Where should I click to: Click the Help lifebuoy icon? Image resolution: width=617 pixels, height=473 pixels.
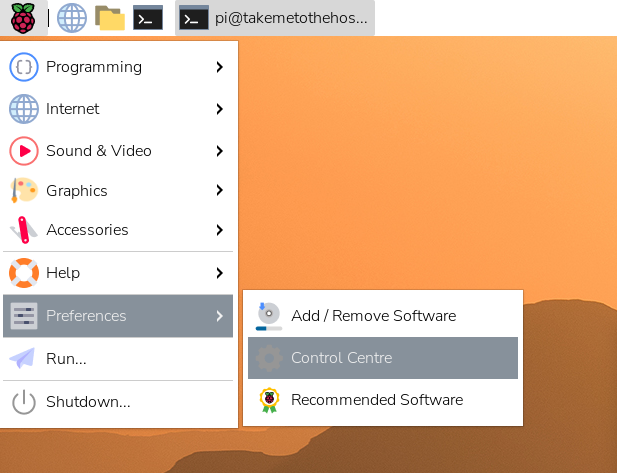[24, 273]
